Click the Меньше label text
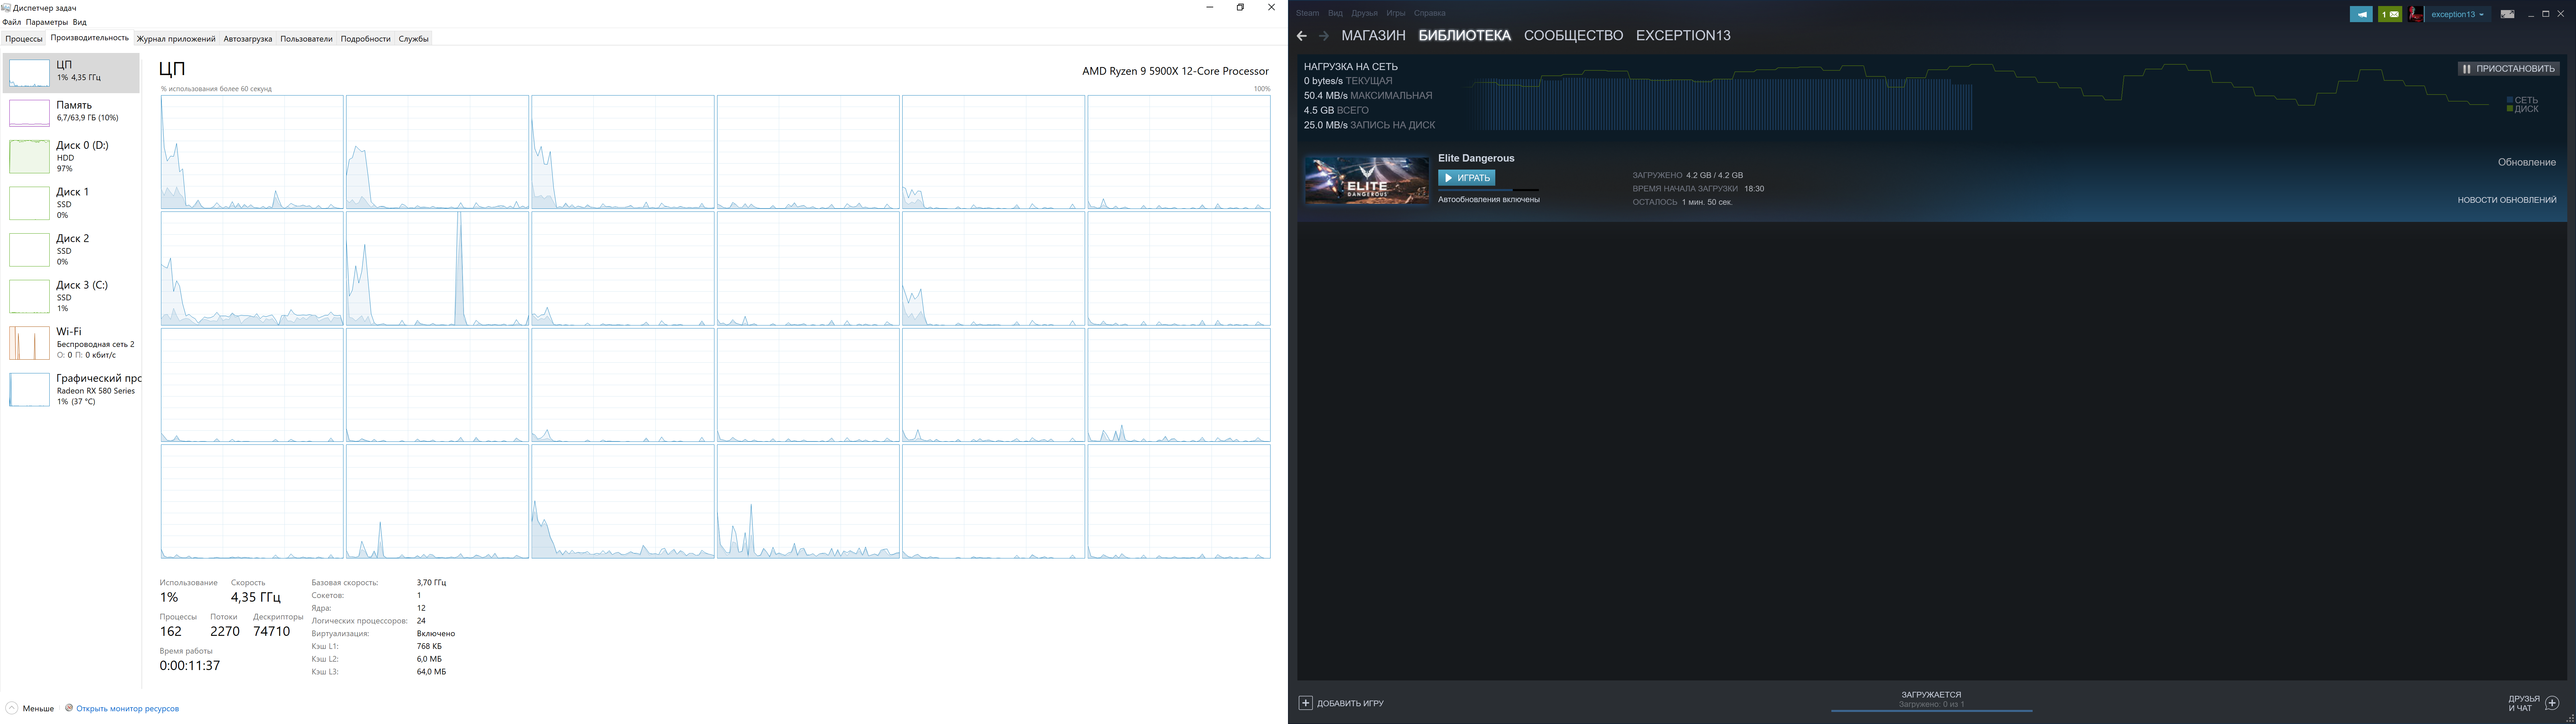The width and height of the screenshot is (2576, 724). [x=38, y=709]
